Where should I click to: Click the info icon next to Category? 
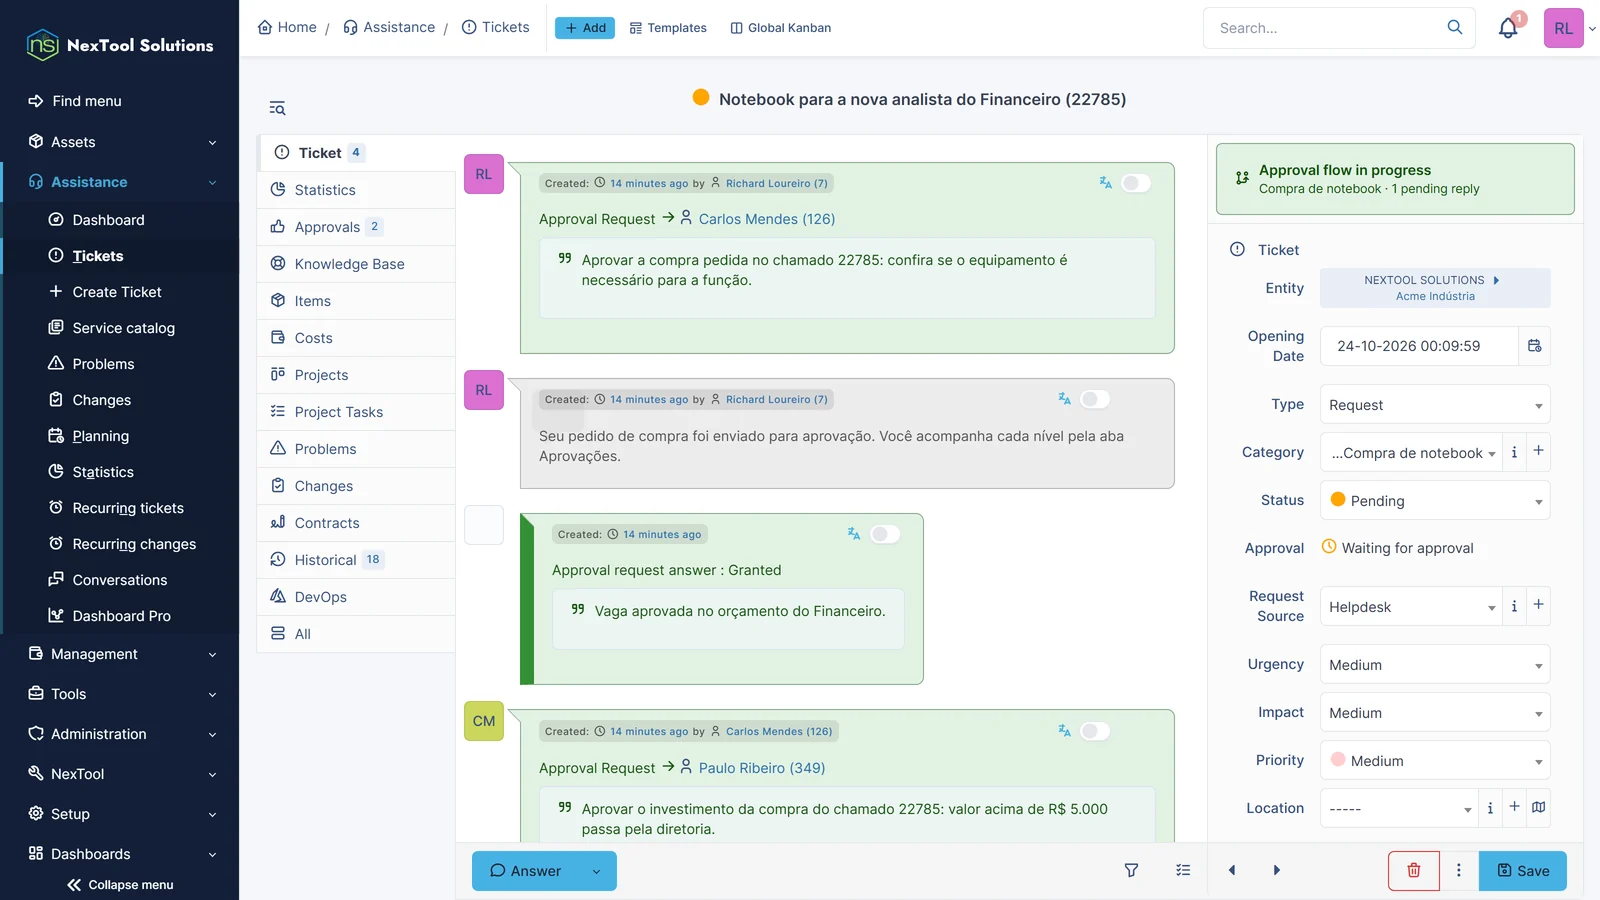coord(1514,452)
